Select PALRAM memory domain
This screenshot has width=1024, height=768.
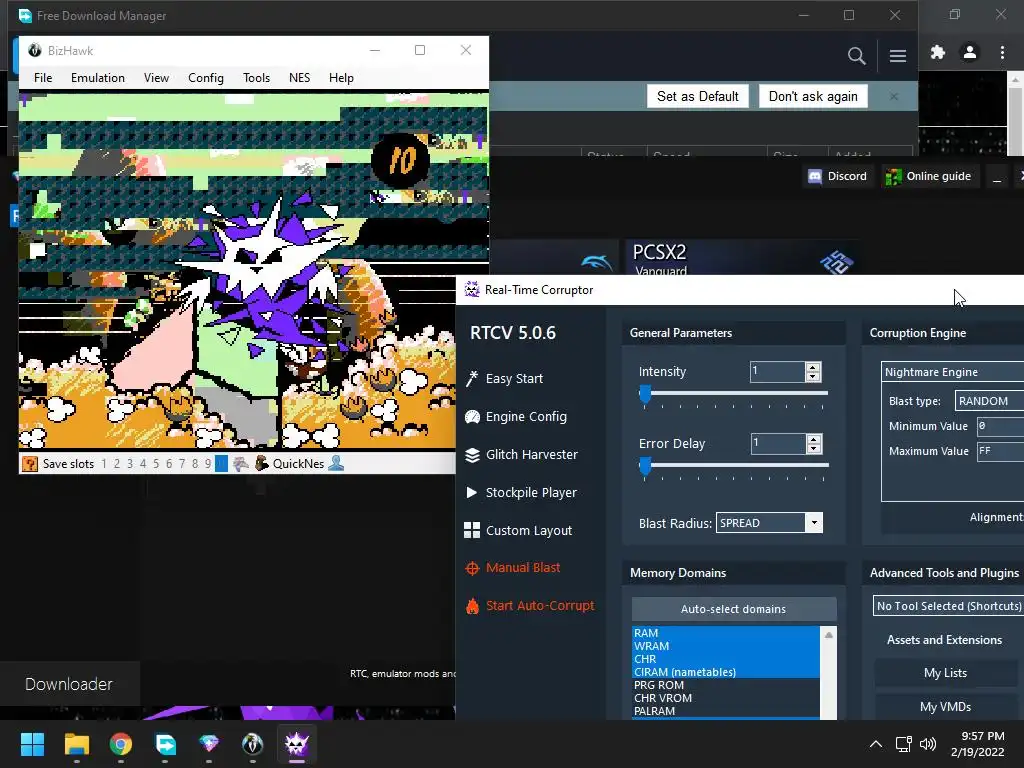726,711
